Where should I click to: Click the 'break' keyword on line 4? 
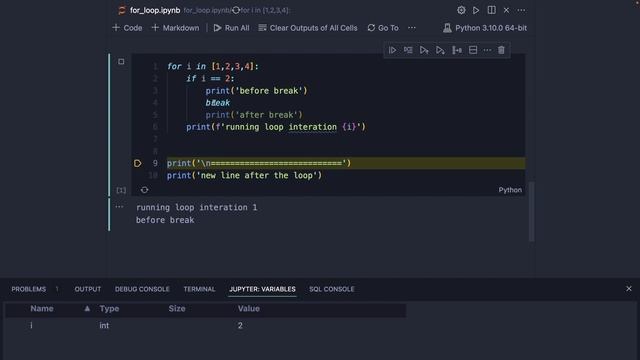pyautogui.click(x=218, y=103)
